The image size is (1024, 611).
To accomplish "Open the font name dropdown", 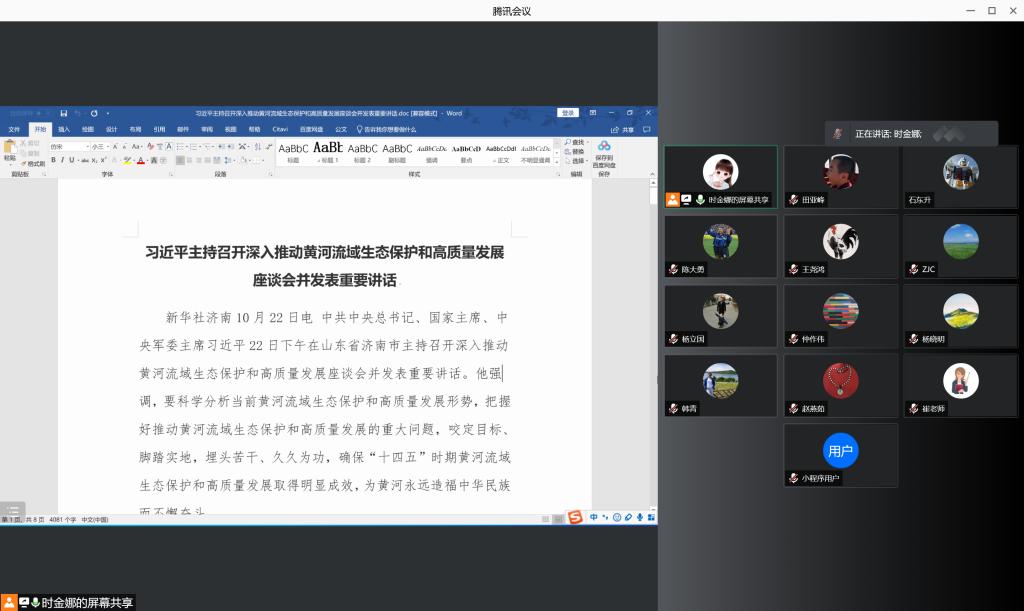I will (x=86, y=146).
